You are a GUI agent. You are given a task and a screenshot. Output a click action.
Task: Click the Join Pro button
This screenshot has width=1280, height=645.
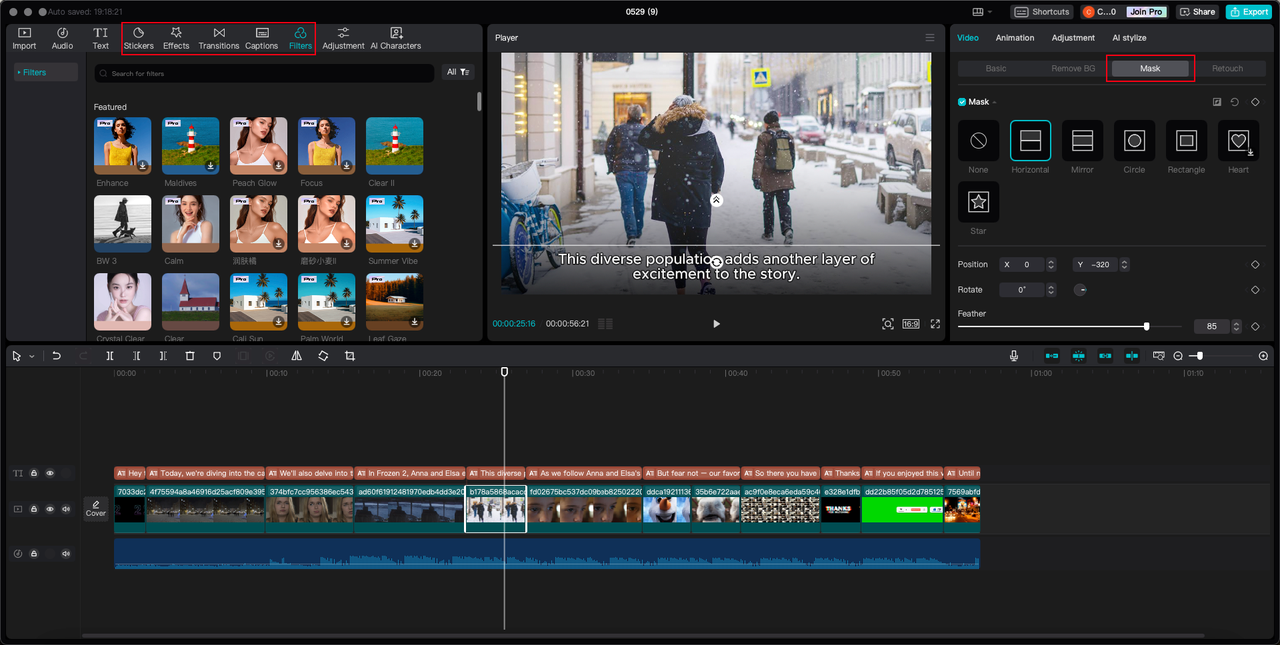(1146, 12)
